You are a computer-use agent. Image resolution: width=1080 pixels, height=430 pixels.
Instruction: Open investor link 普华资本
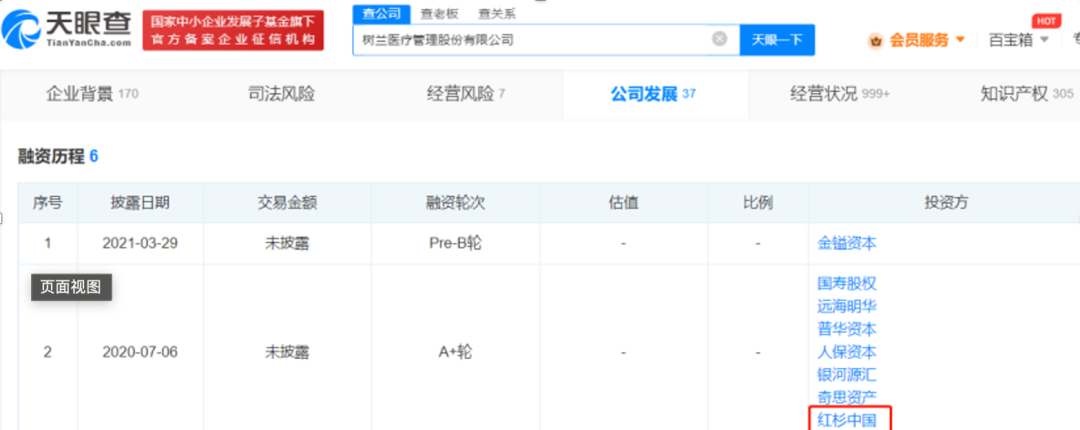pos(847,329)
